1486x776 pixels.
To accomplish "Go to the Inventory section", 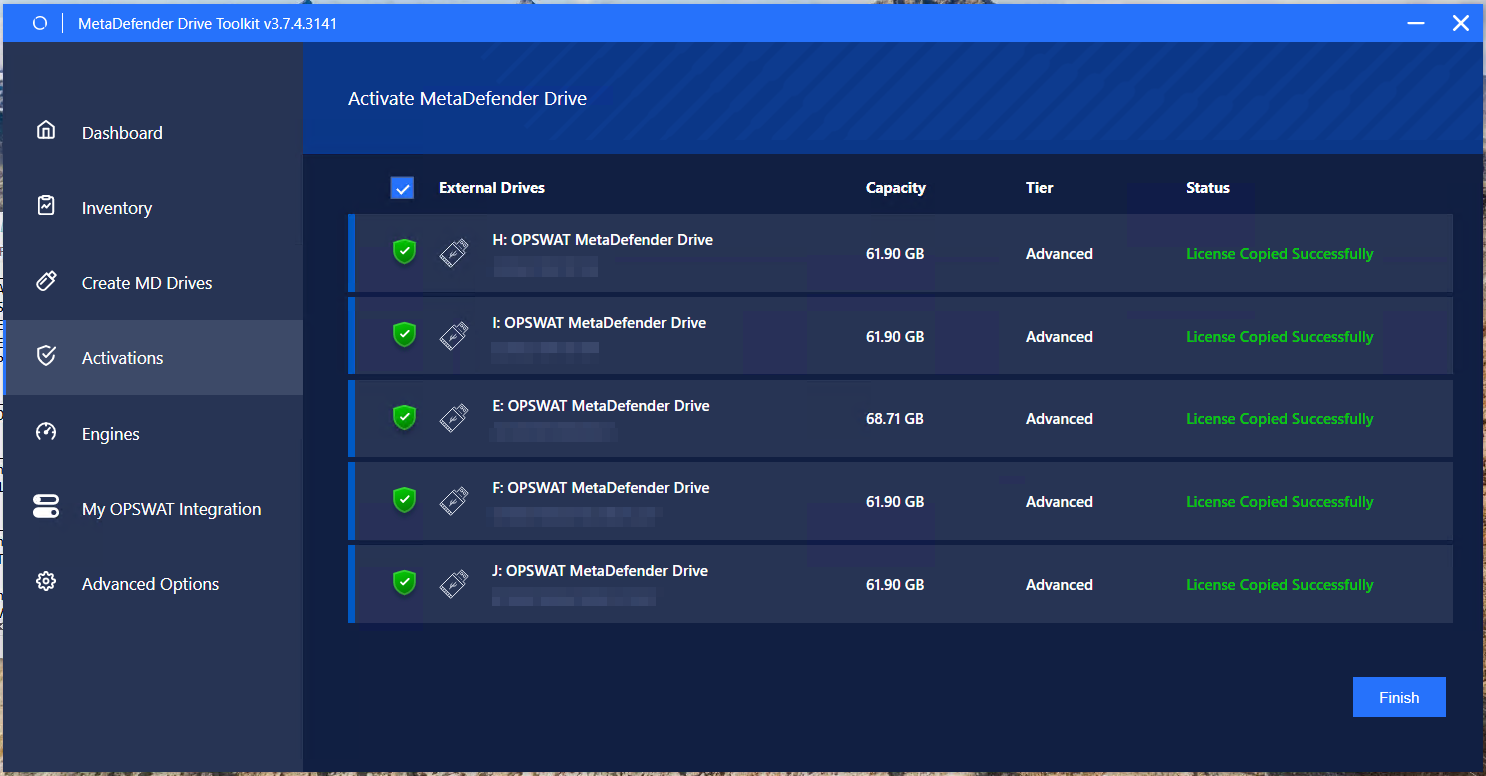I will coord(153,207).
